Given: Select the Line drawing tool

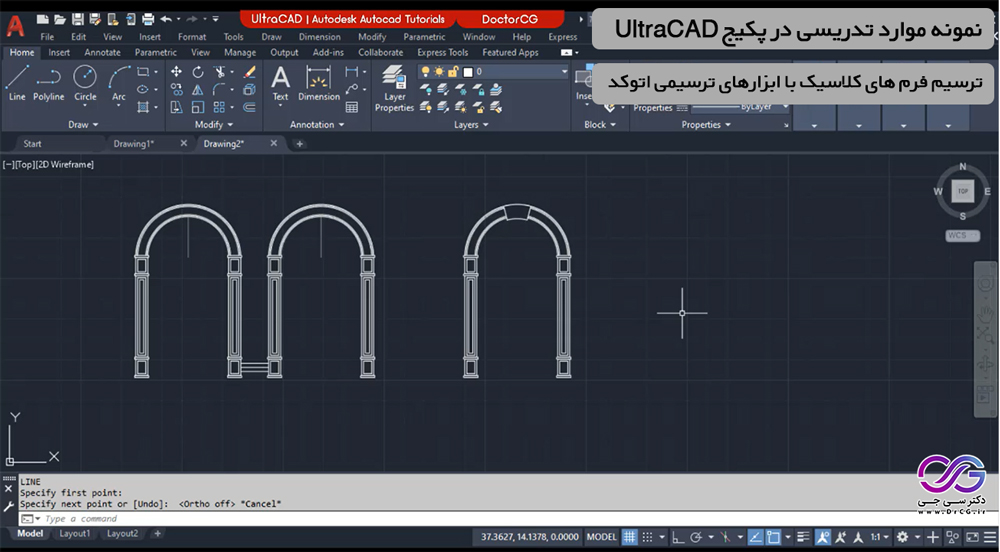Looking at the screenshot, I should pos(17,83).
